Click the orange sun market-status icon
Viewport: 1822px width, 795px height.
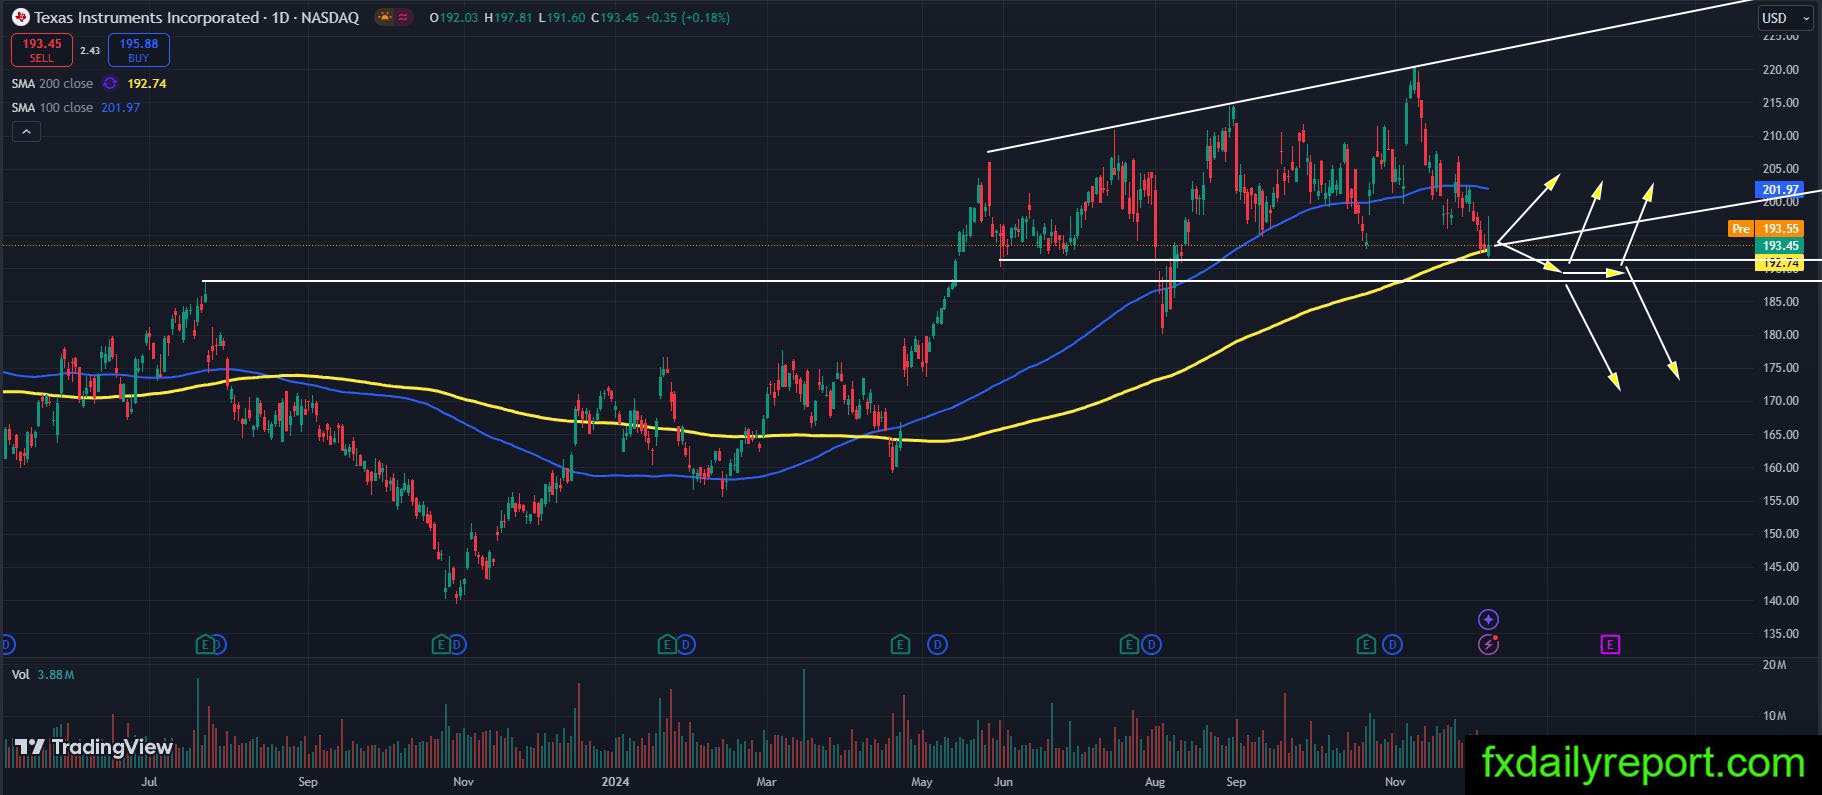384,17
